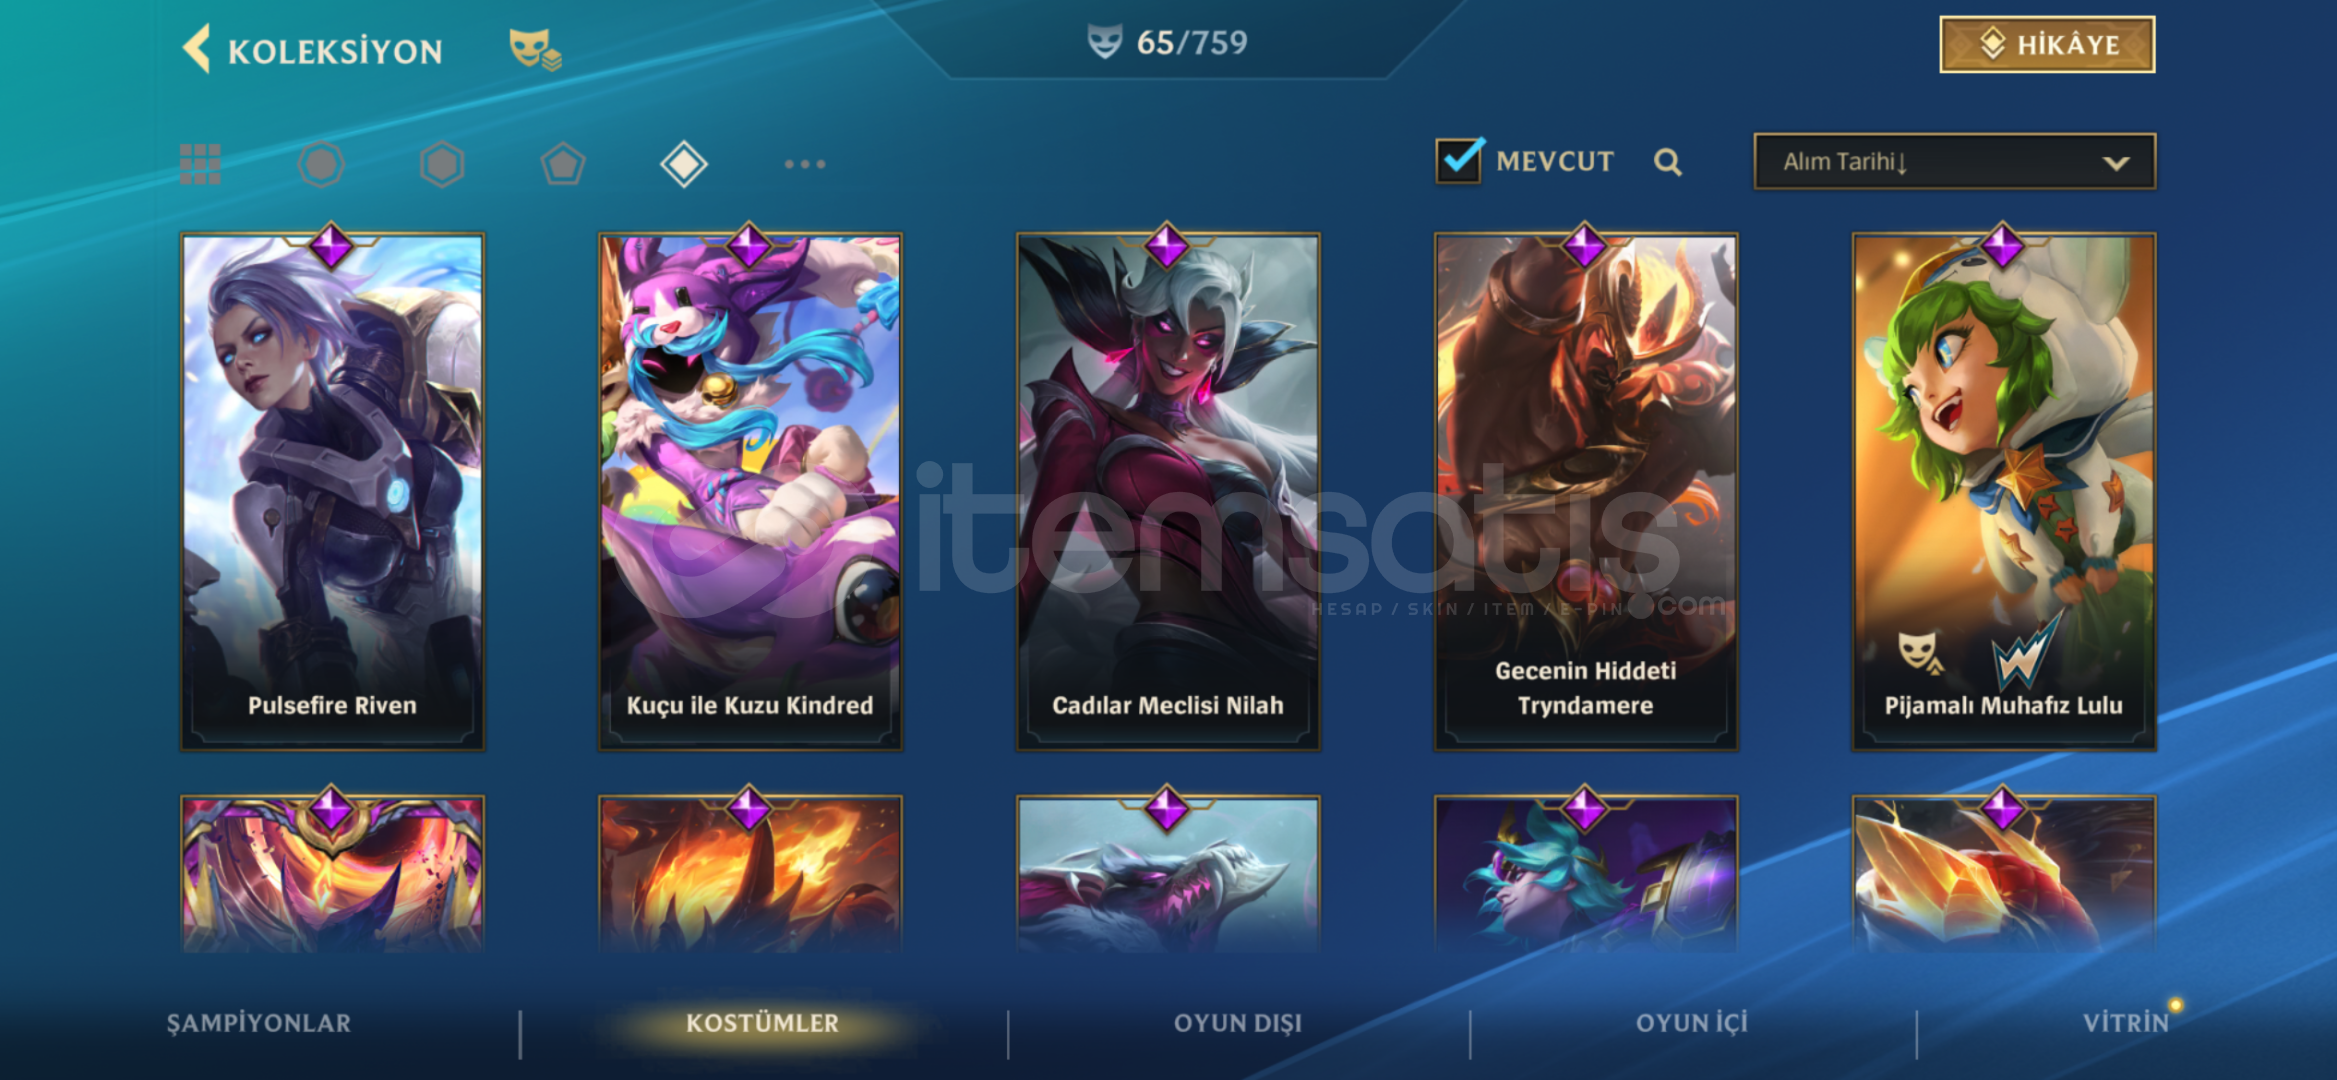This screenshot has width=2337, height=1080.
Task: Open the mask and coins skin shop icon
Action: point(535,49)
